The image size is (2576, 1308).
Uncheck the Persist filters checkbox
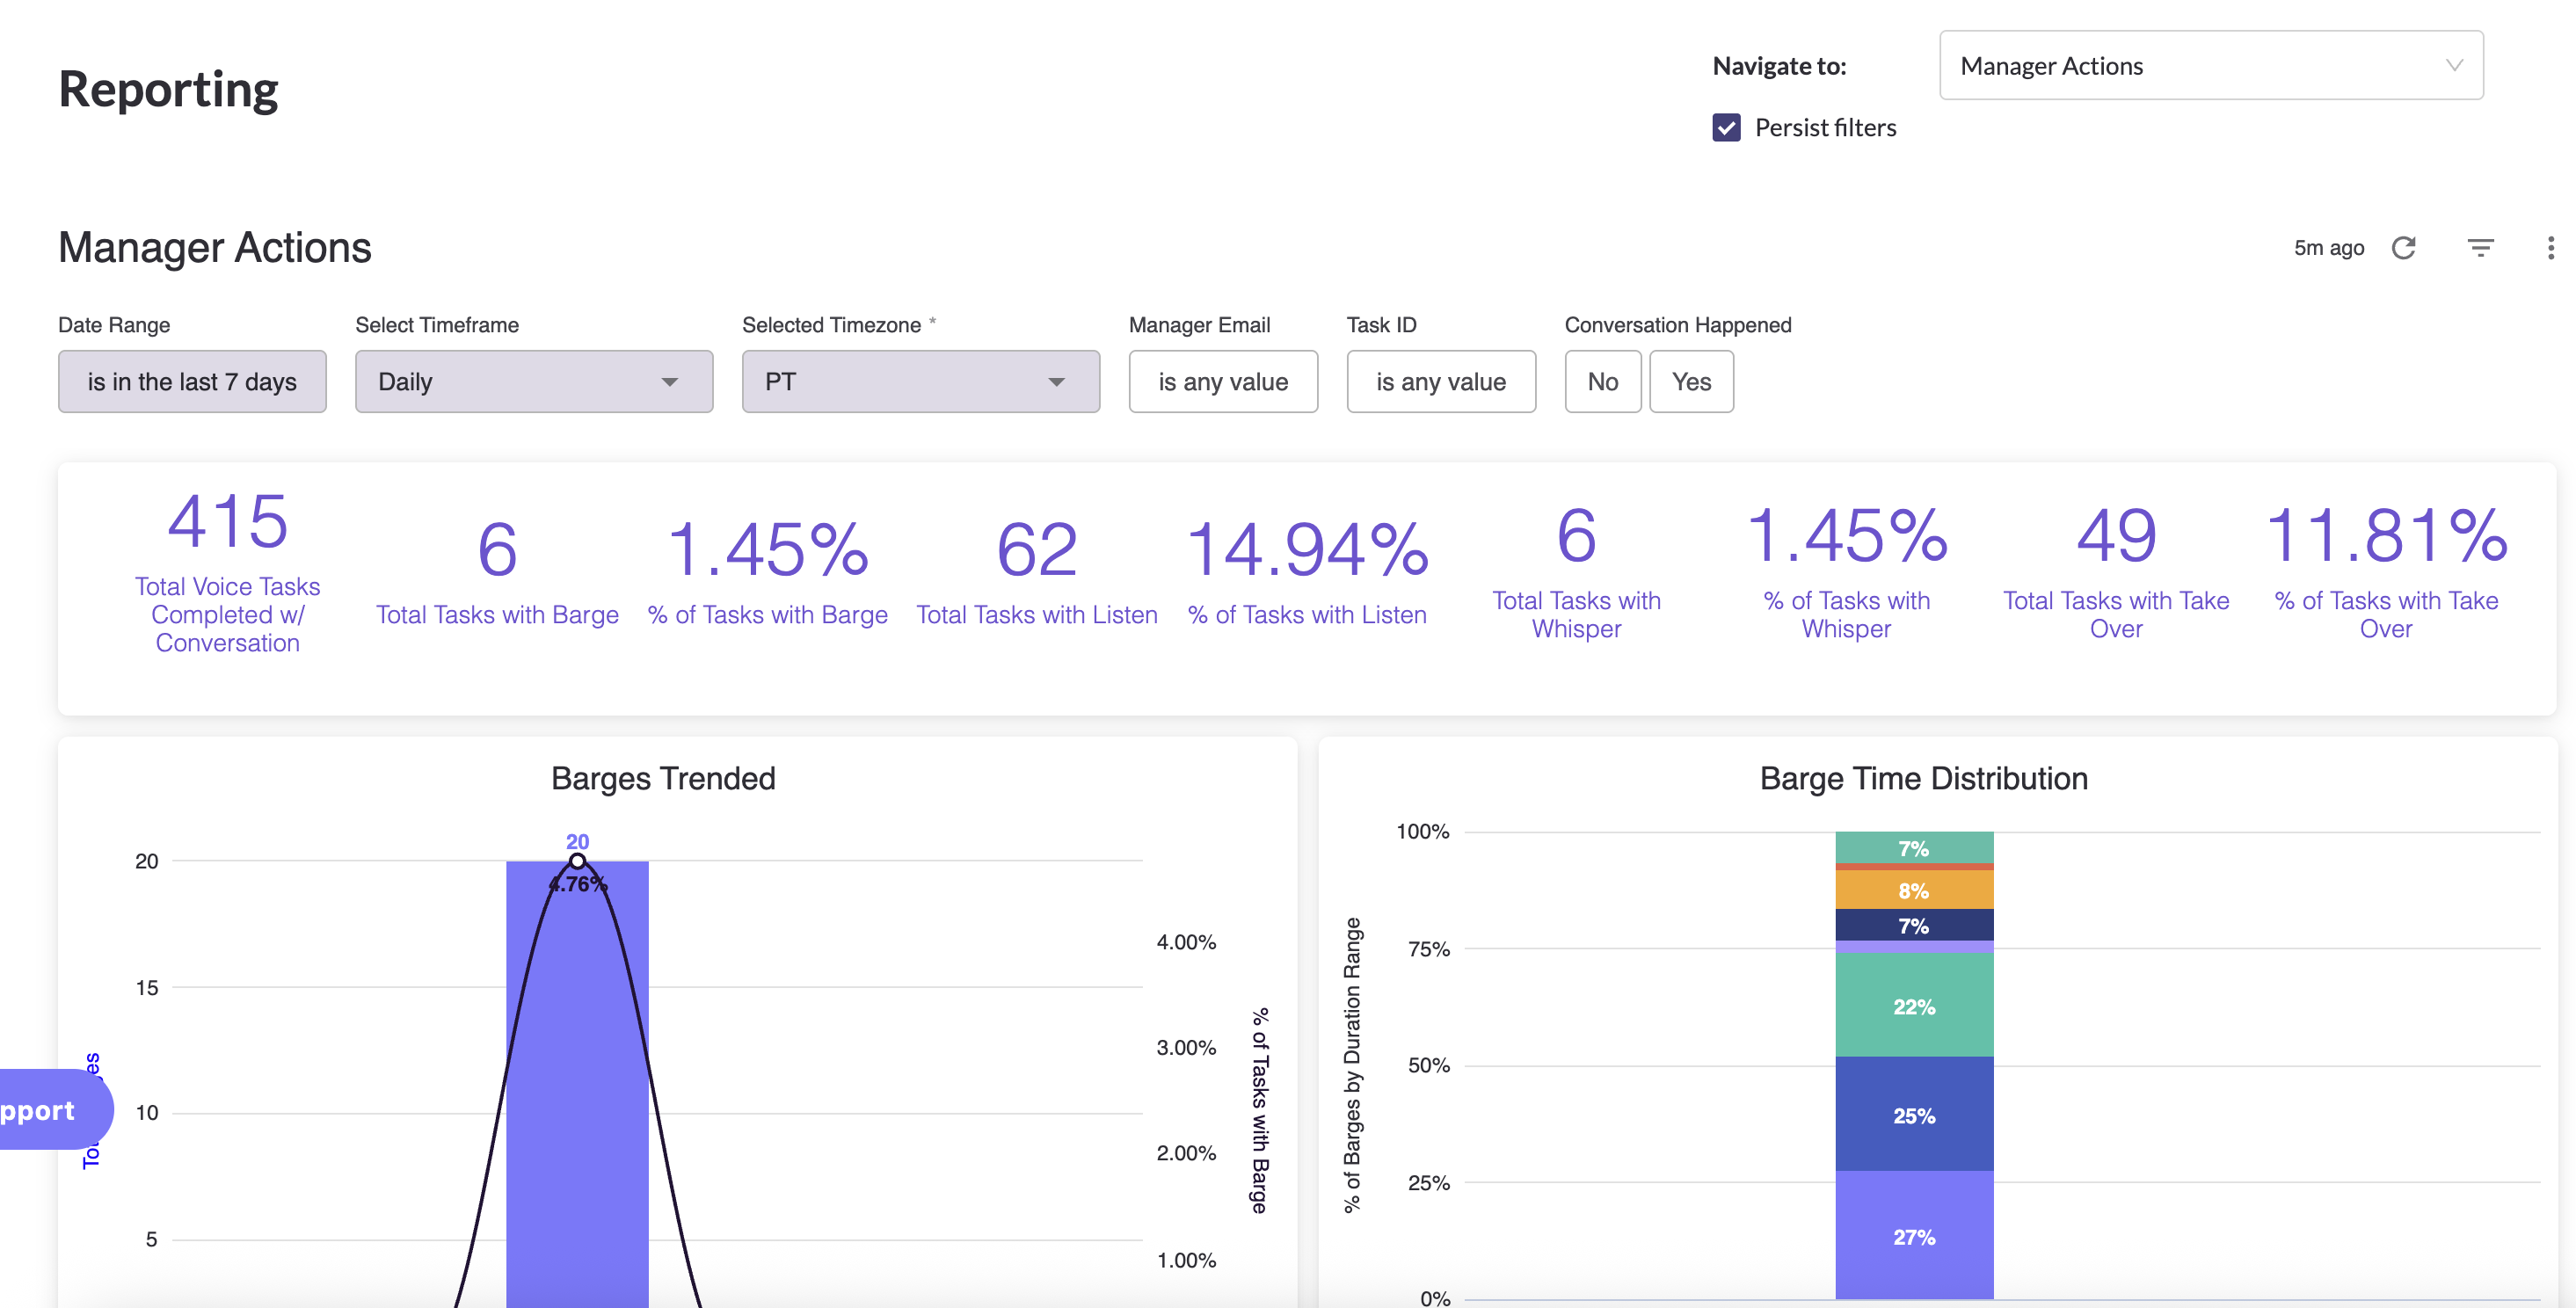(1726, 128)
